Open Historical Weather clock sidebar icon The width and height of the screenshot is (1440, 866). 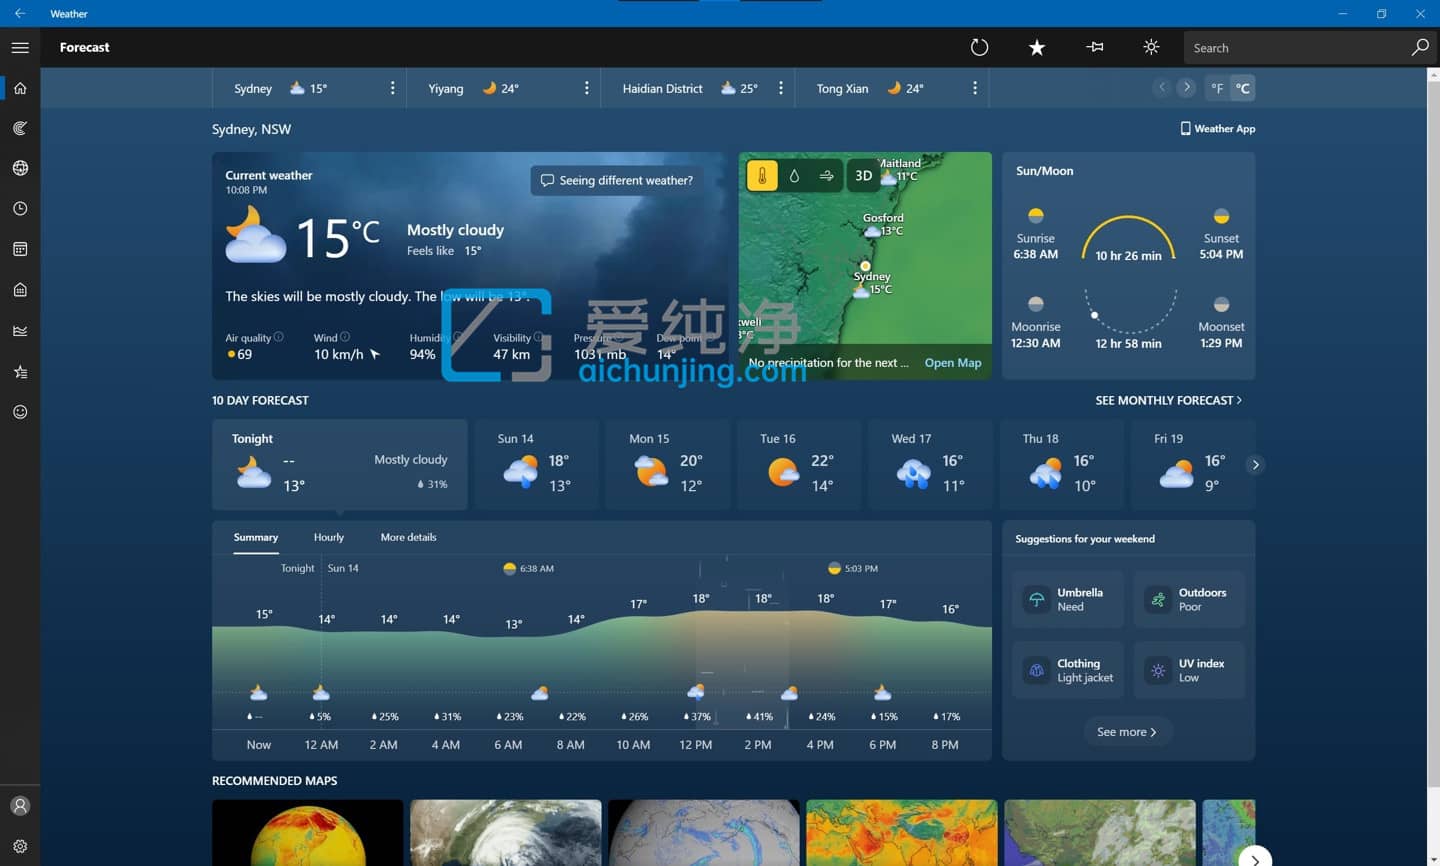tap(20, 209)
